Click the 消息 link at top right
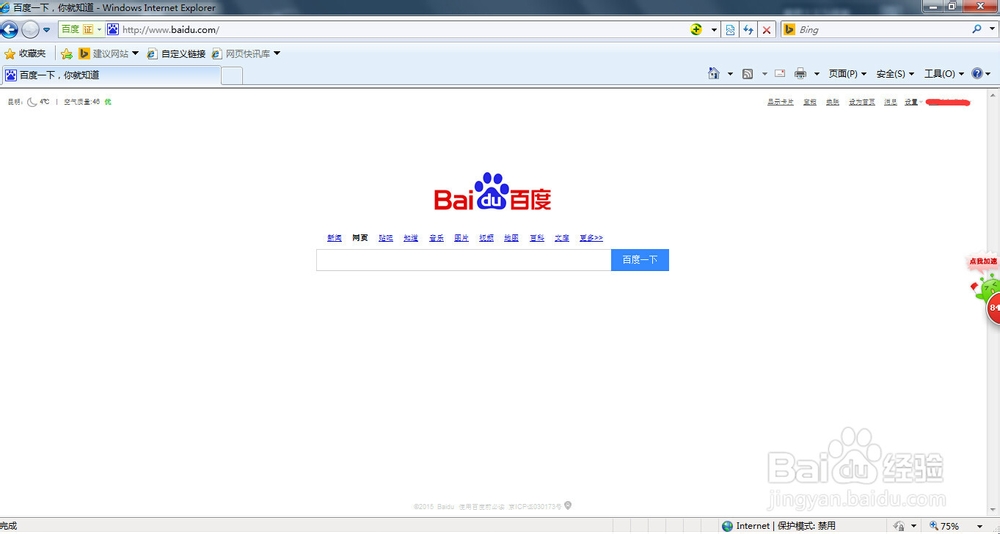This screenshot has height=534, width=1000. (890, 102)
